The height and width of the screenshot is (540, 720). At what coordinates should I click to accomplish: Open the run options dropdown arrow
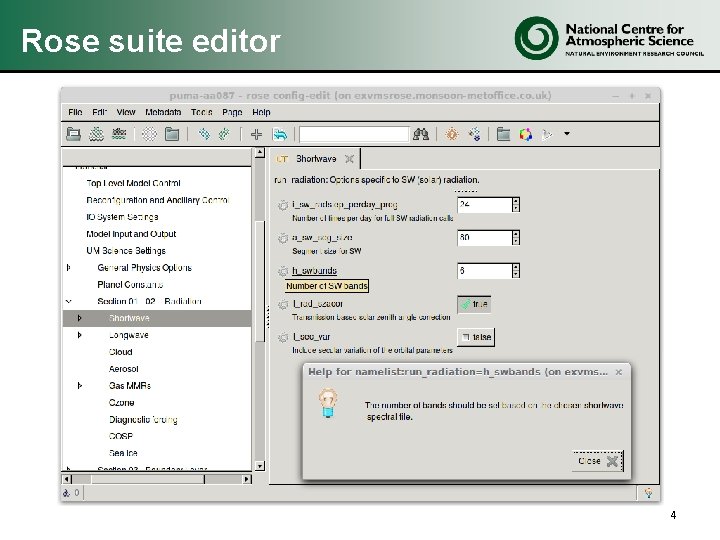(x=567, y=134)
